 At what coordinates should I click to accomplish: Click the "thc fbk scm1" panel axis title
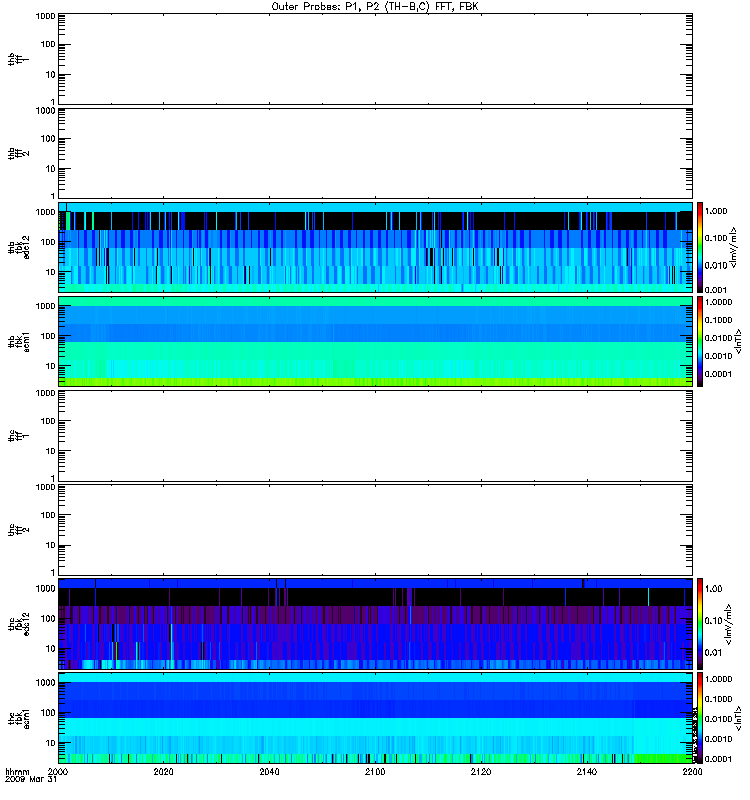[x=18, y=718]
